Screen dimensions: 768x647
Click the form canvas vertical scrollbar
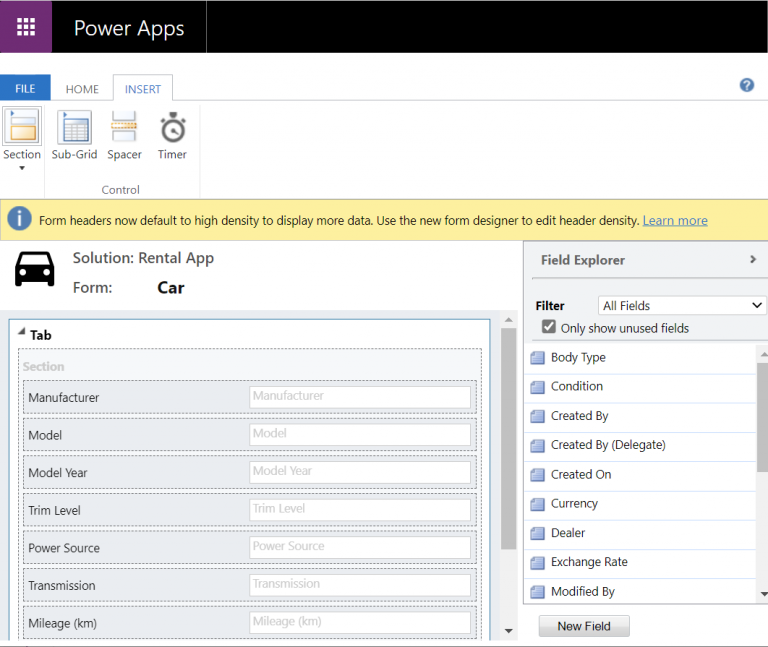pos(508,438)
